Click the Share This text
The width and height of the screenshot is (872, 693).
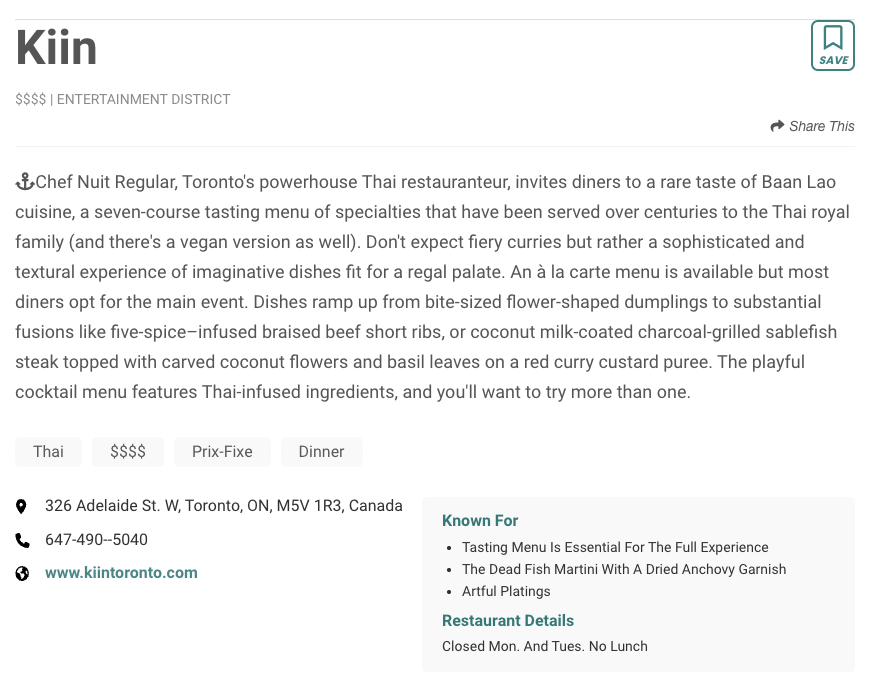pyautogui.click(x=821, y=126)
